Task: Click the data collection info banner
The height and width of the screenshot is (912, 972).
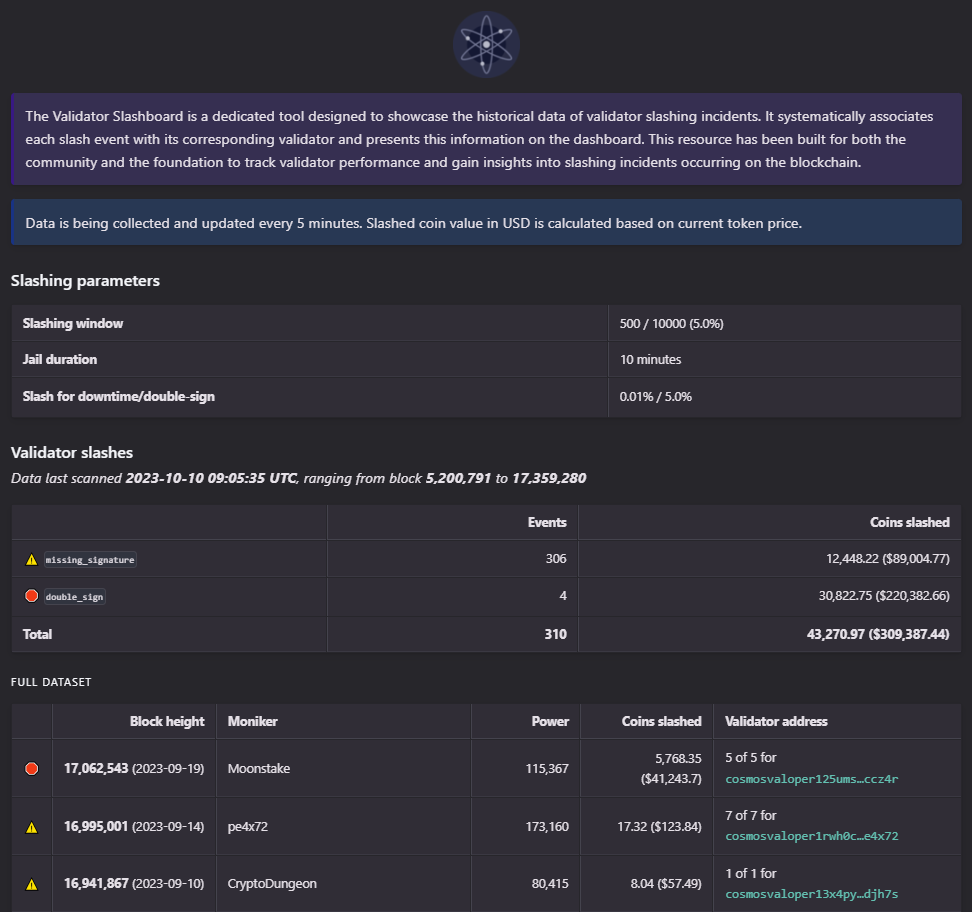Action: 486,222
